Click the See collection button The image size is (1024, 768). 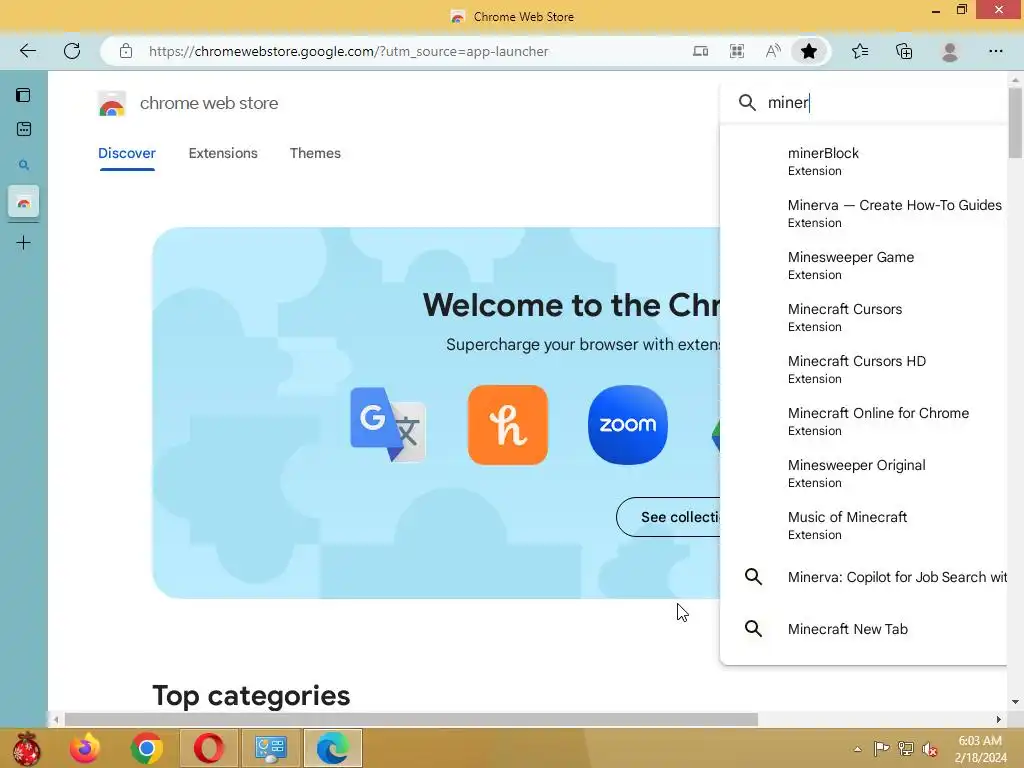668,517
